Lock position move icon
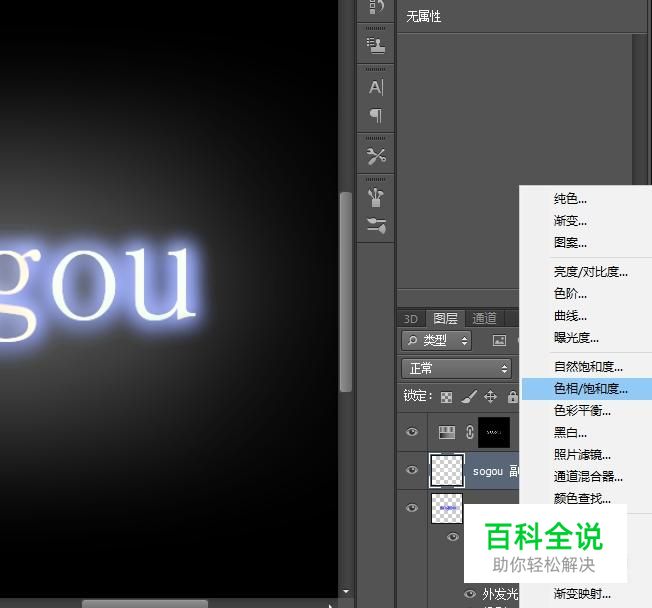Screen dimensions: 652x608 point(491,397)
